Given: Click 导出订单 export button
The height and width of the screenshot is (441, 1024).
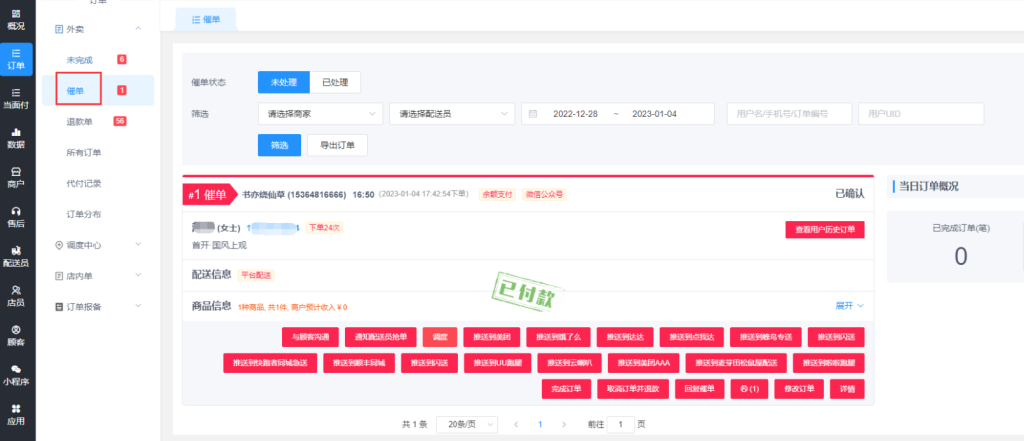Looking at the screenshot, I should (x=337, y=146).
